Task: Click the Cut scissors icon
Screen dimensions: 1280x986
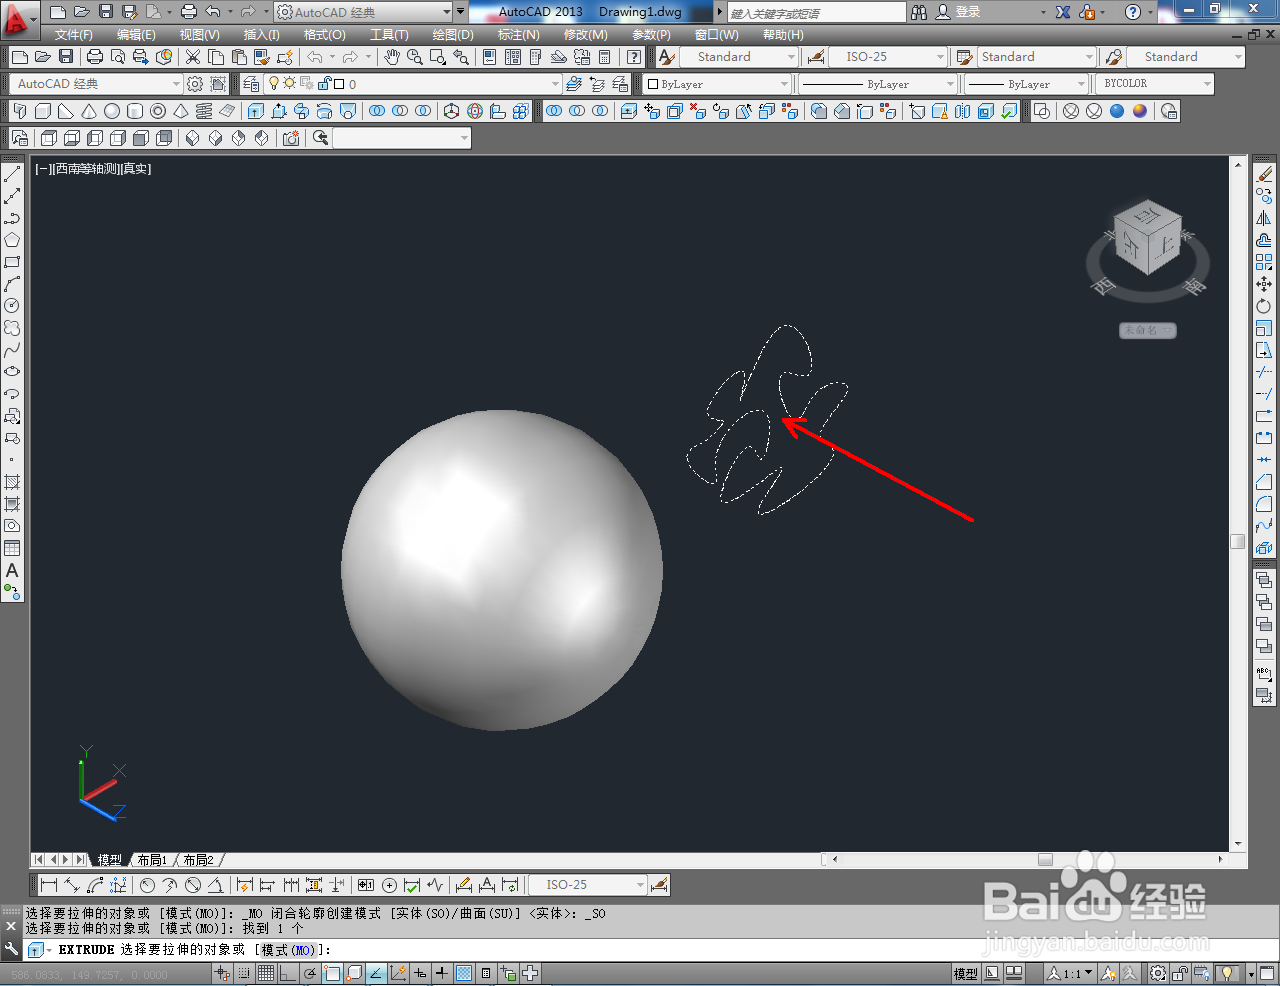Action: [193, 57]
